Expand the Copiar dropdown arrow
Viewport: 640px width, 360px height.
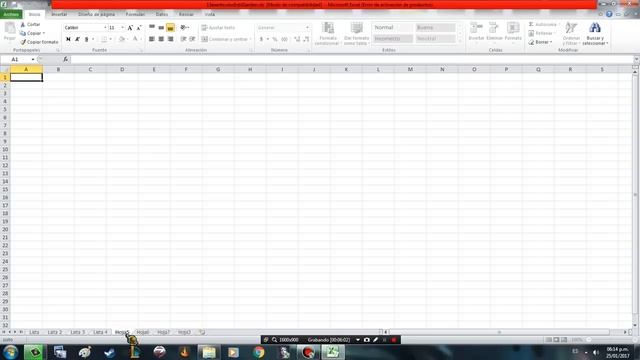tap(44, 33)
